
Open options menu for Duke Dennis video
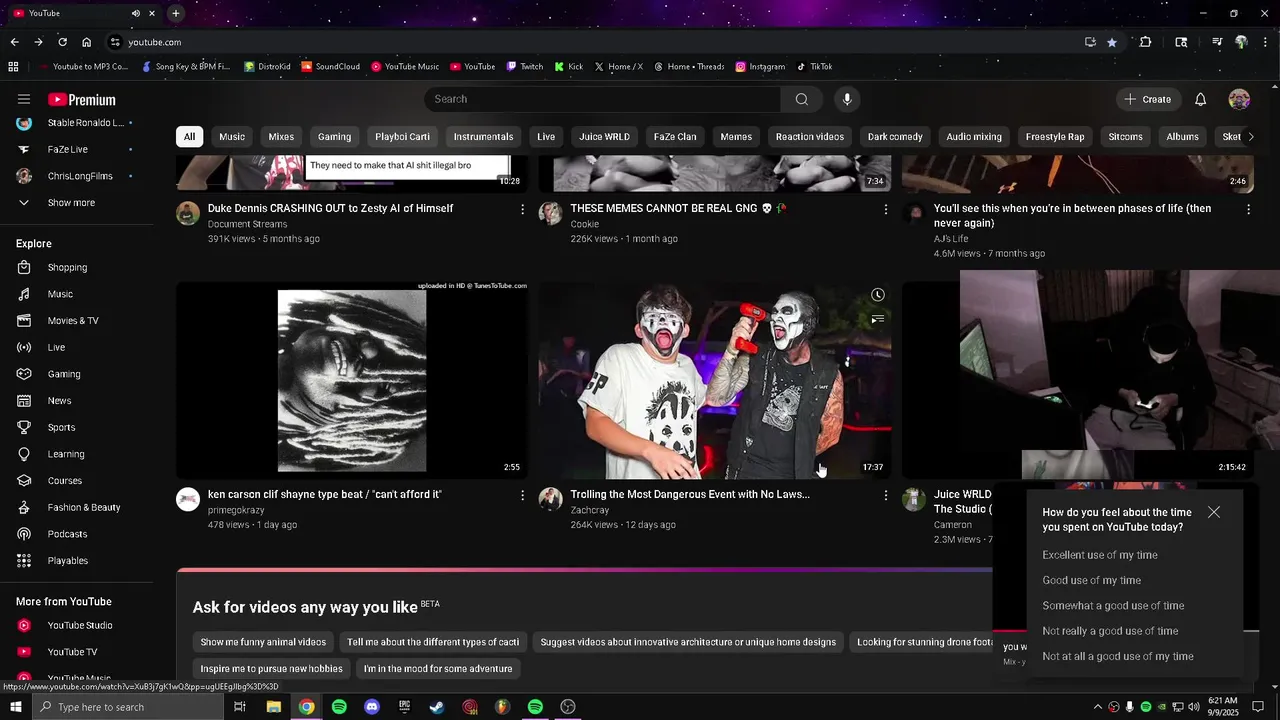point(522,209)
